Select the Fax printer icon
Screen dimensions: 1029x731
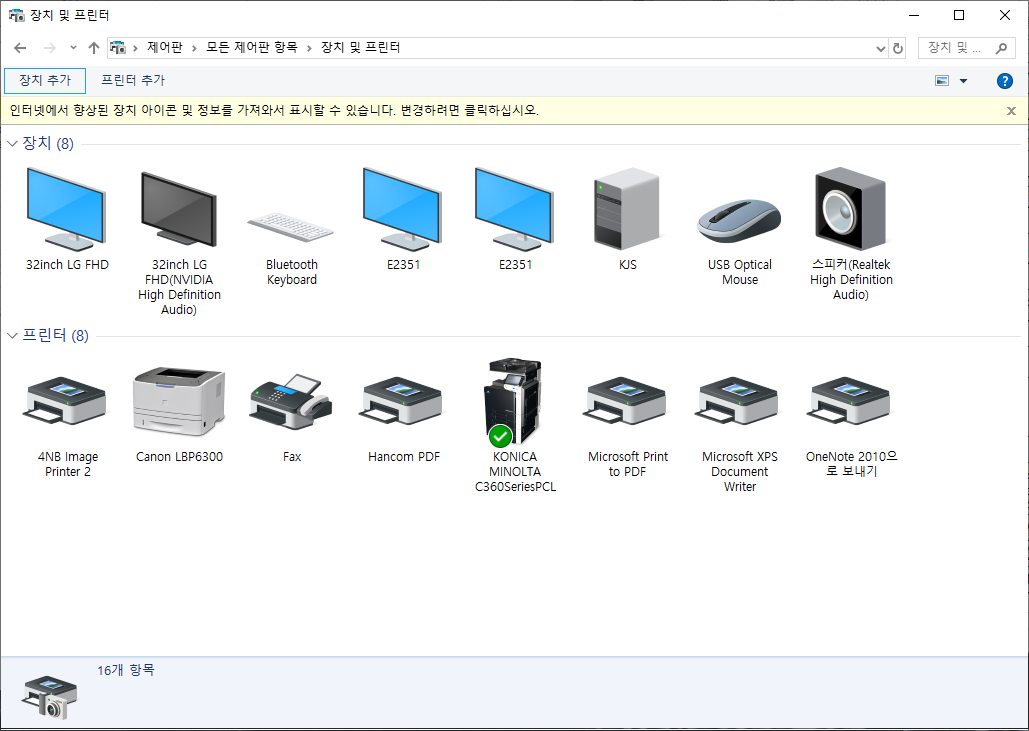[x=291, y=400]
